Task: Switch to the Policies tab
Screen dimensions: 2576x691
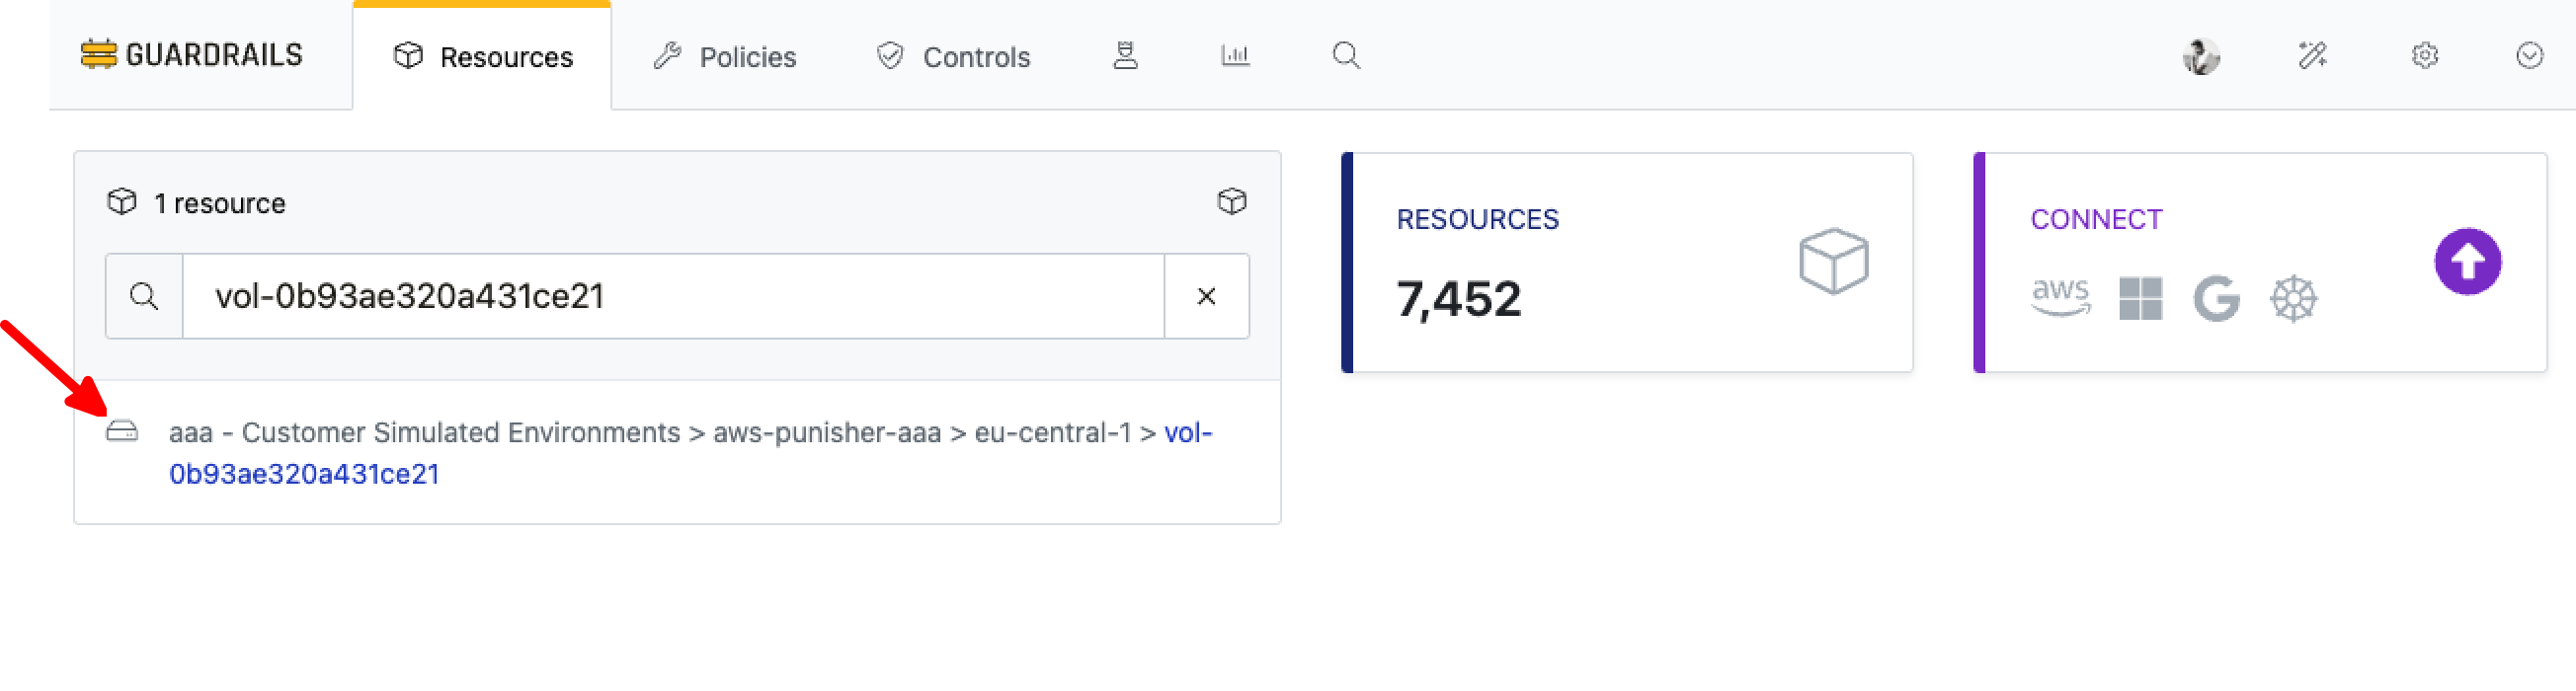Action: click(725, 57)
